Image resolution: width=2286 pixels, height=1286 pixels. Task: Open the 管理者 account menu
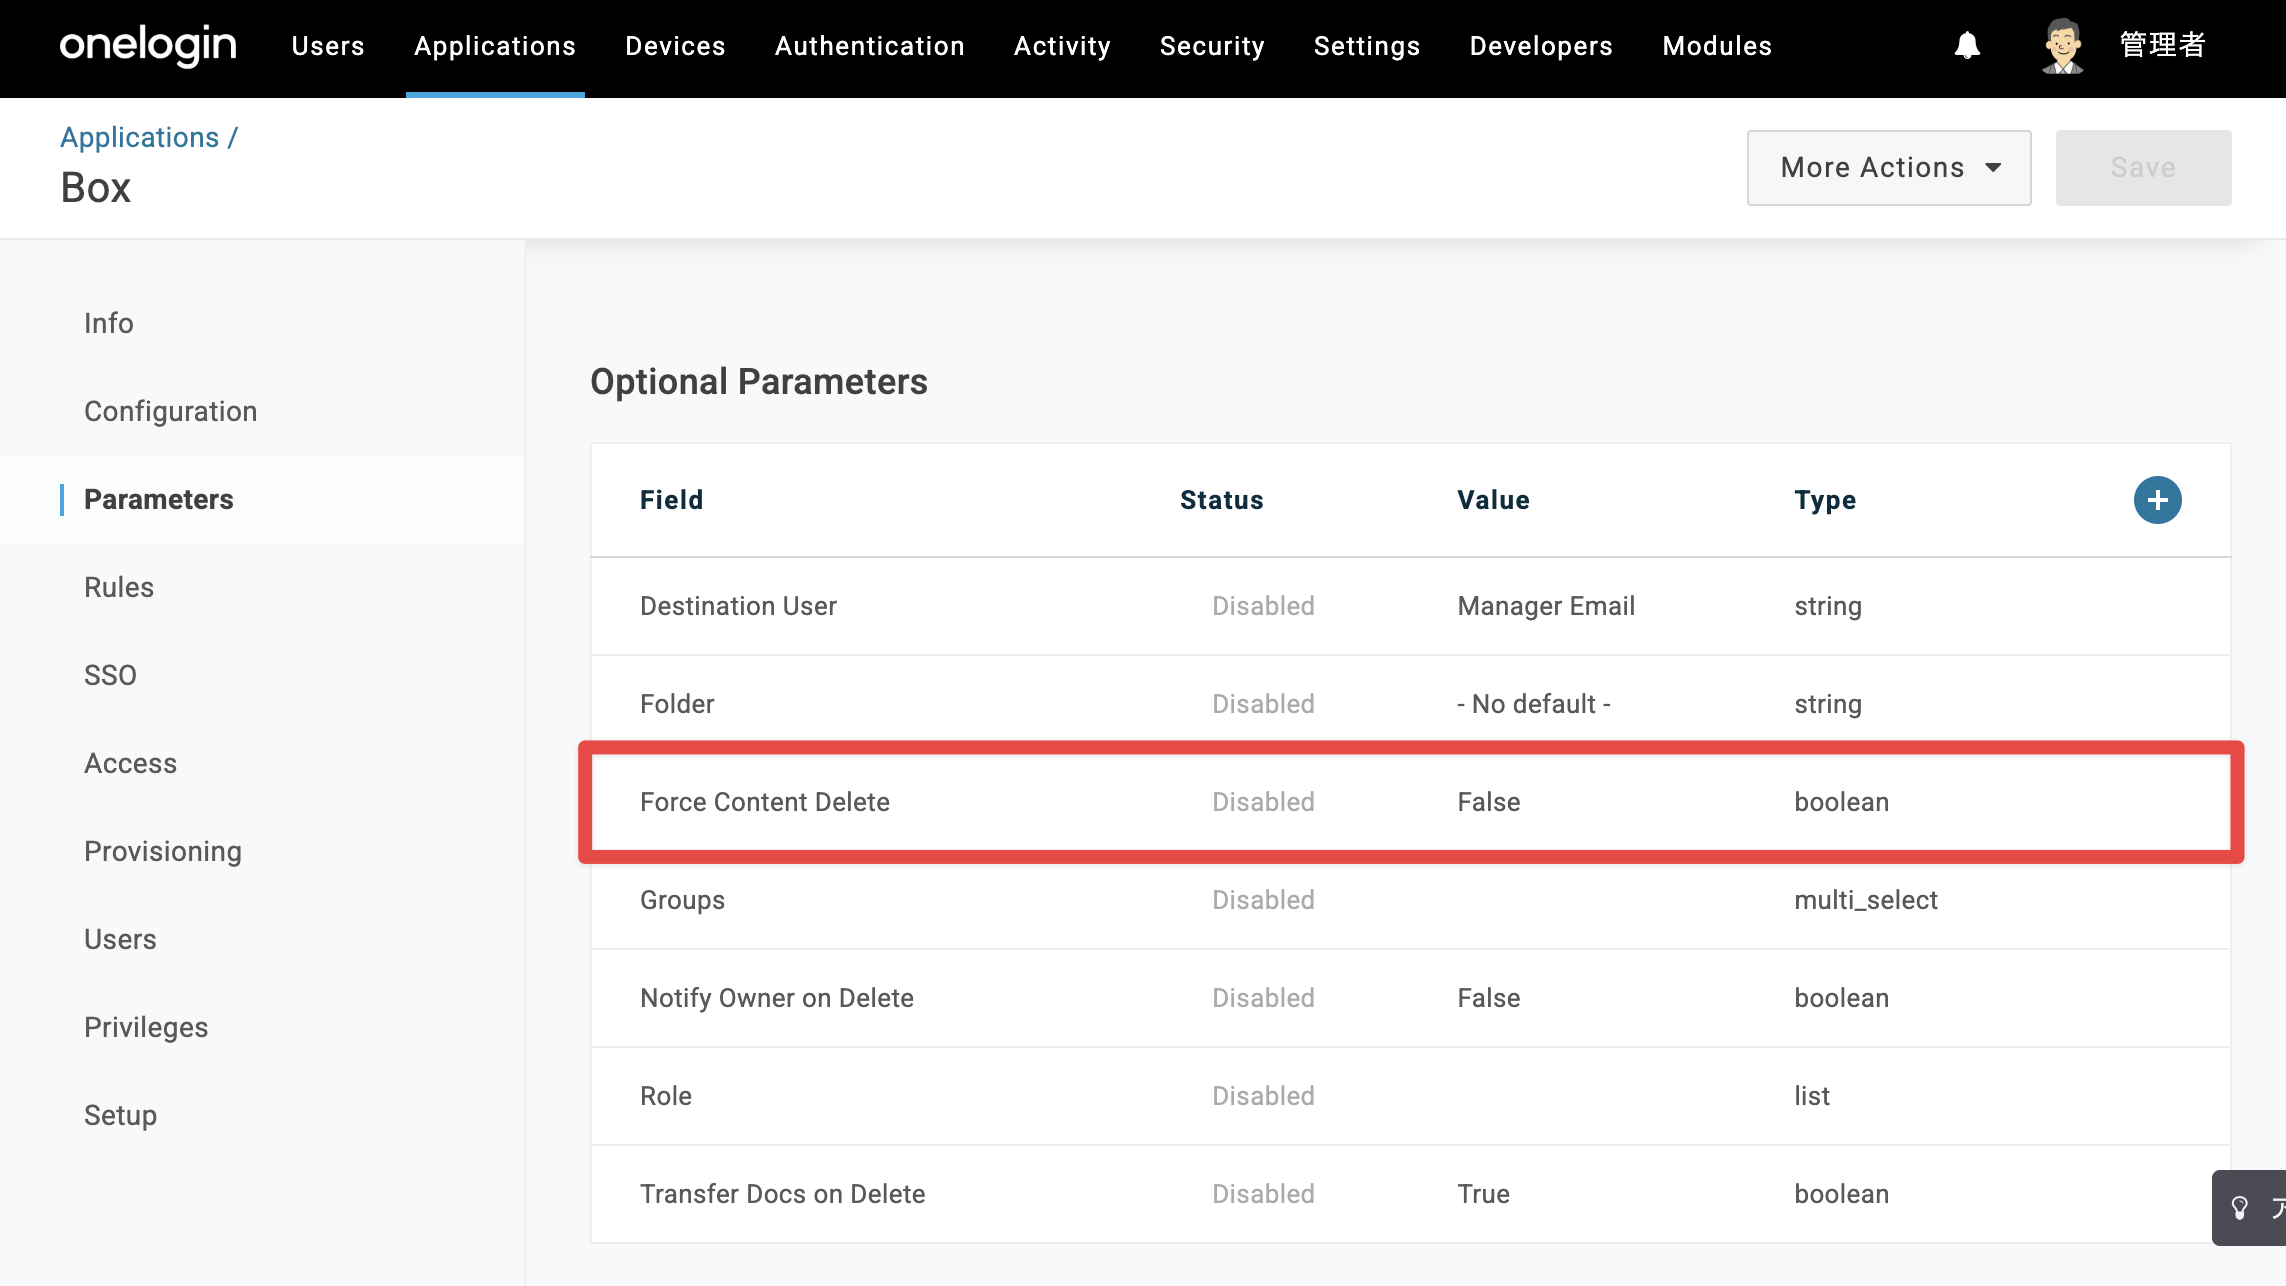click(x=2162, y=46)
